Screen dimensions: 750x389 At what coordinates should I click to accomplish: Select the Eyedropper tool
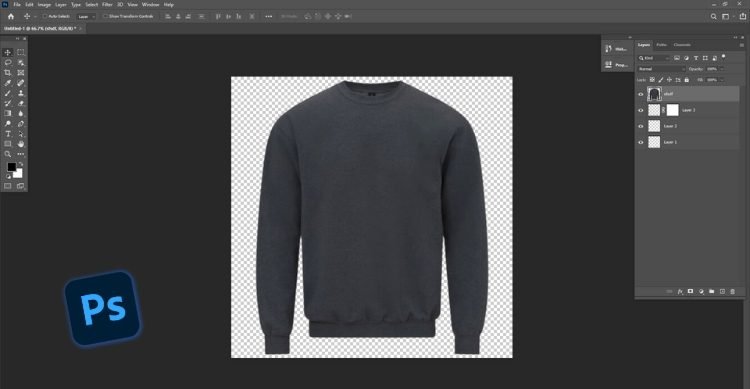[x=8, y=83]
